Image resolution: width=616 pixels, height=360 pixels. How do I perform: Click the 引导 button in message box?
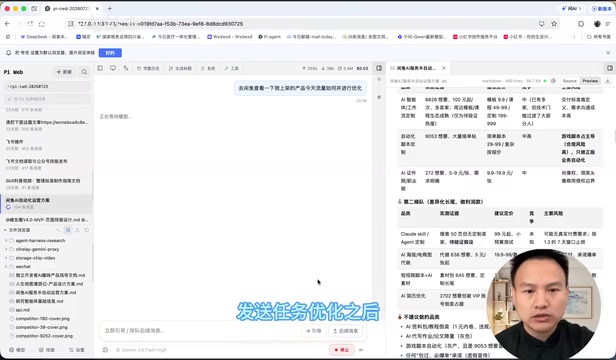tap(313, 331)
